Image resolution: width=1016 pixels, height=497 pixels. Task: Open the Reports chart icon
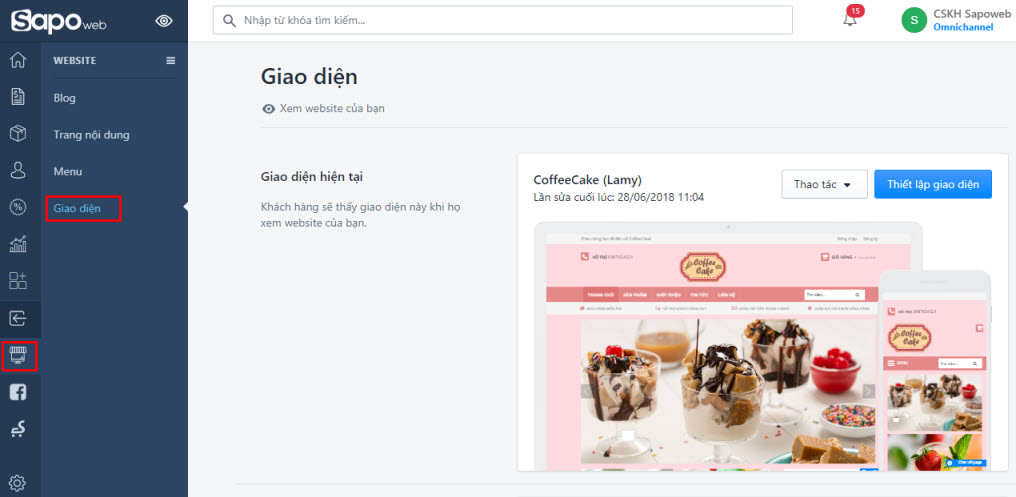[18, 245]
